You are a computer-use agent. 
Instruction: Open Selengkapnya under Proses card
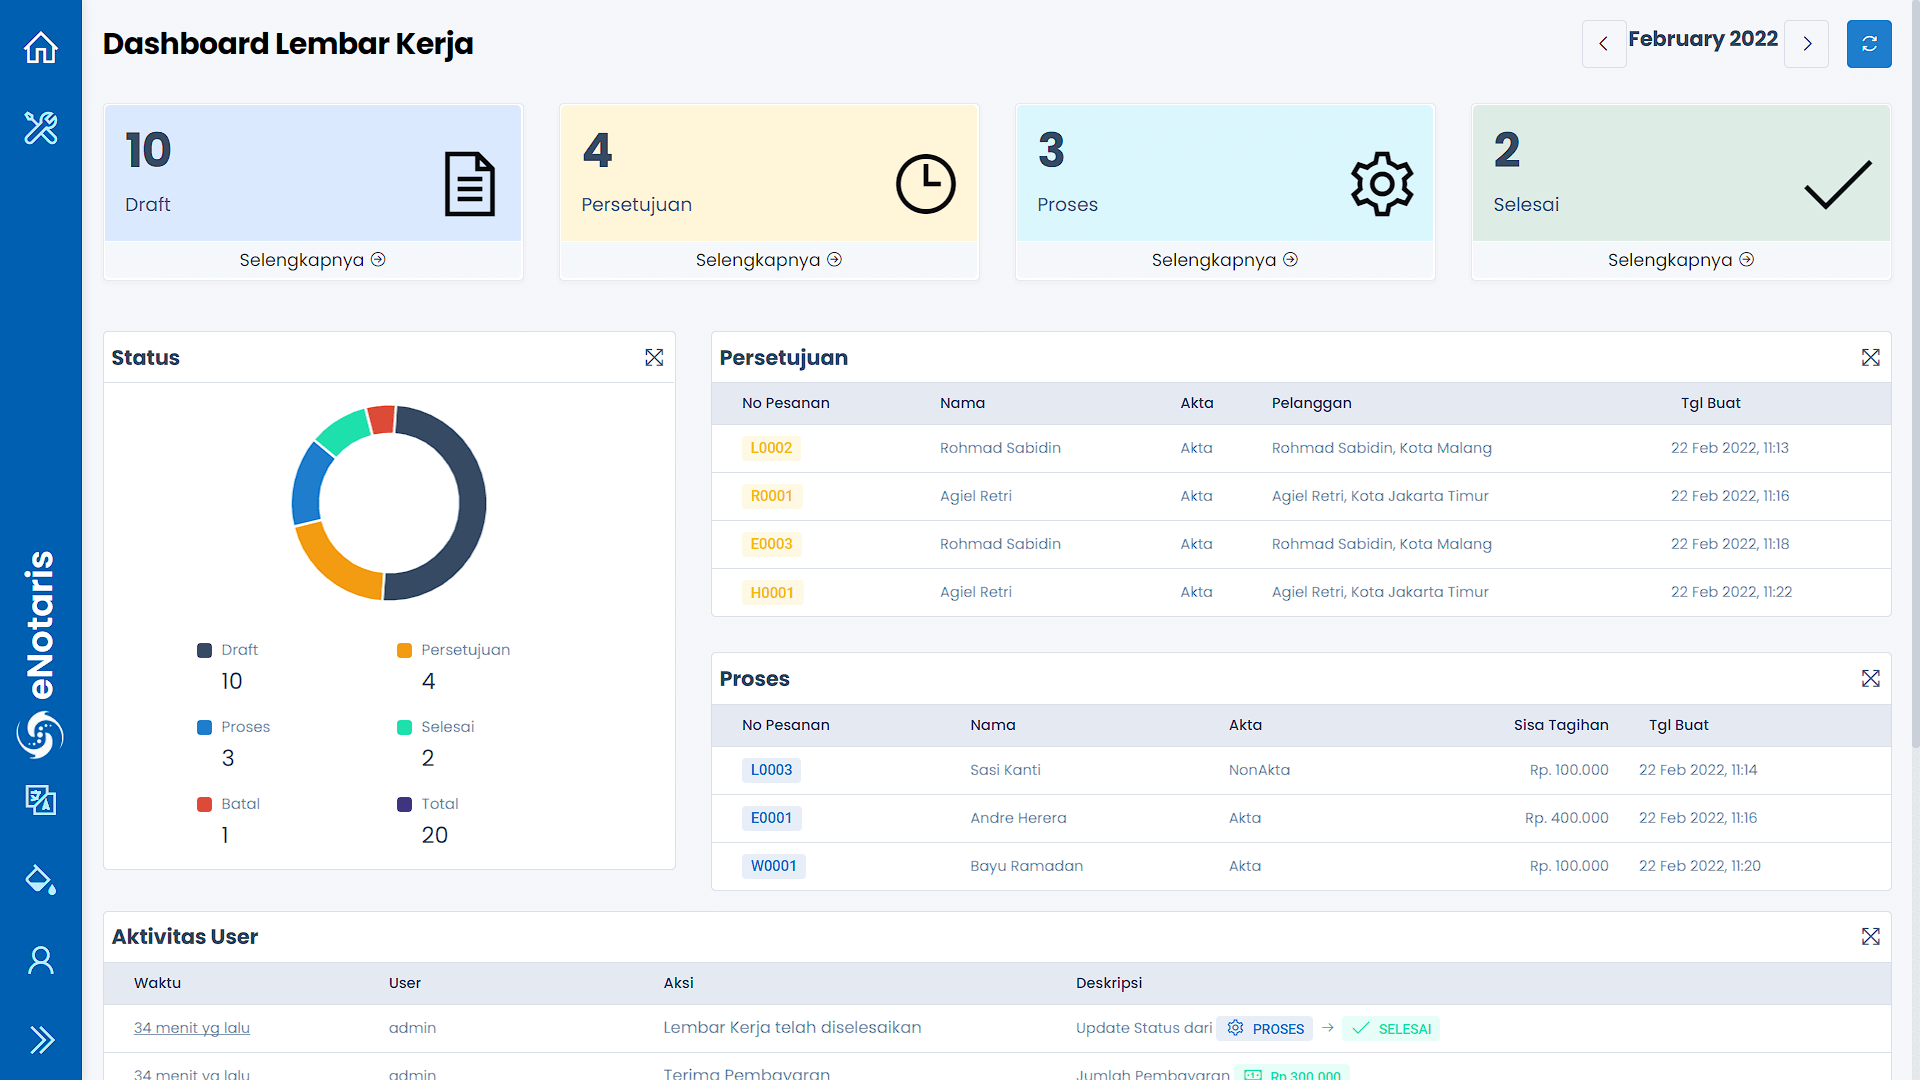pos(1225,260)
